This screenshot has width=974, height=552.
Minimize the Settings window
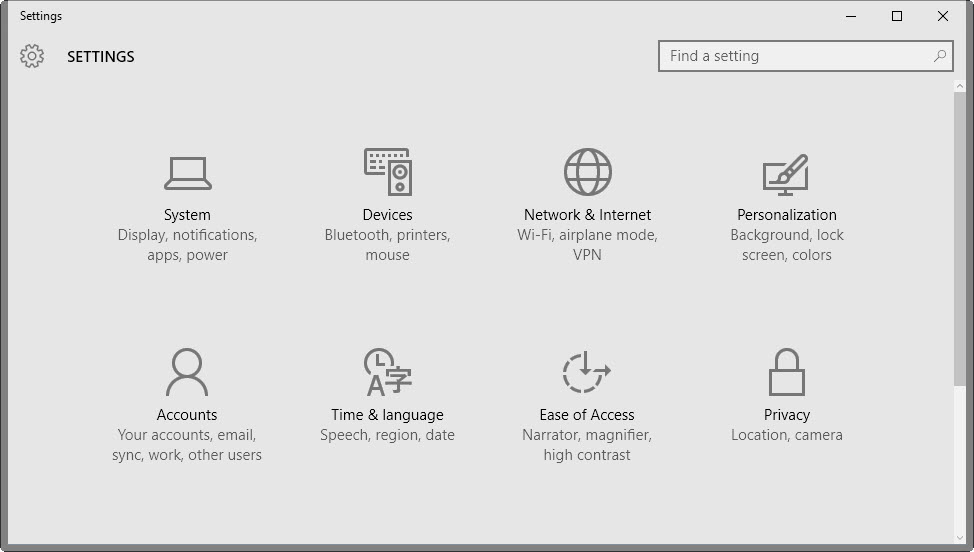[x=851, y=16]
